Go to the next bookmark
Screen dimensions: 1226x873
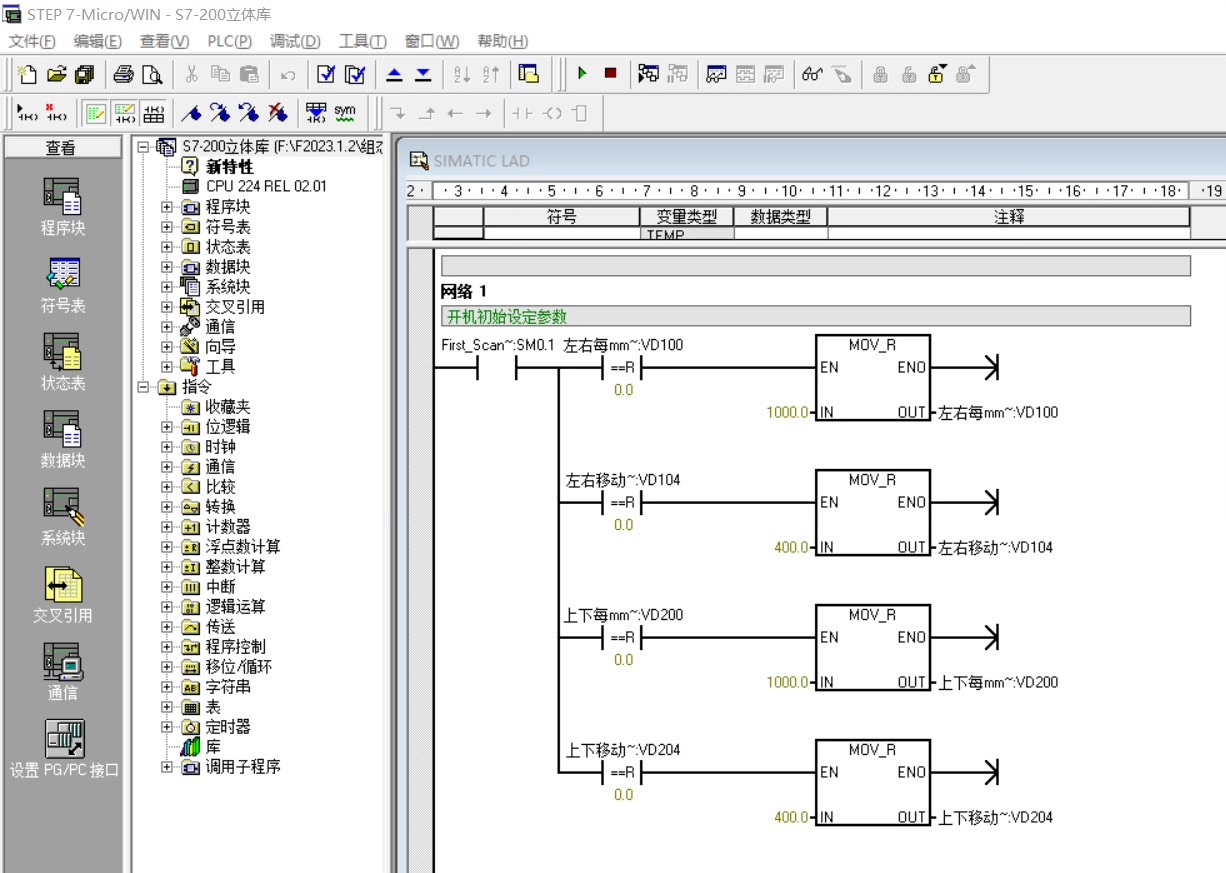point(220,113)
